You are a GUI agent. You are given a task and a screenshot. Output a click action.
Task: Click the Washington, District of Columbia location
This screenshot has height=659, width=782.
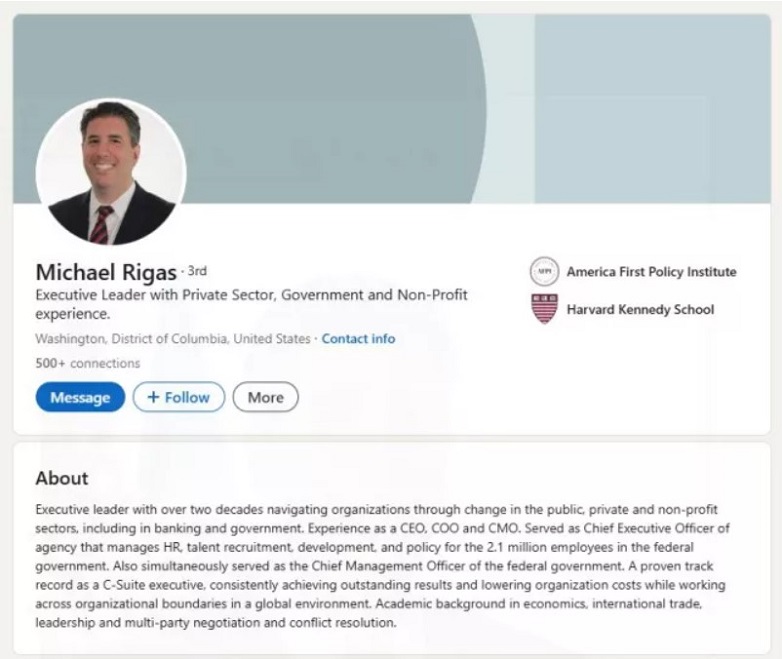(172, 339)
